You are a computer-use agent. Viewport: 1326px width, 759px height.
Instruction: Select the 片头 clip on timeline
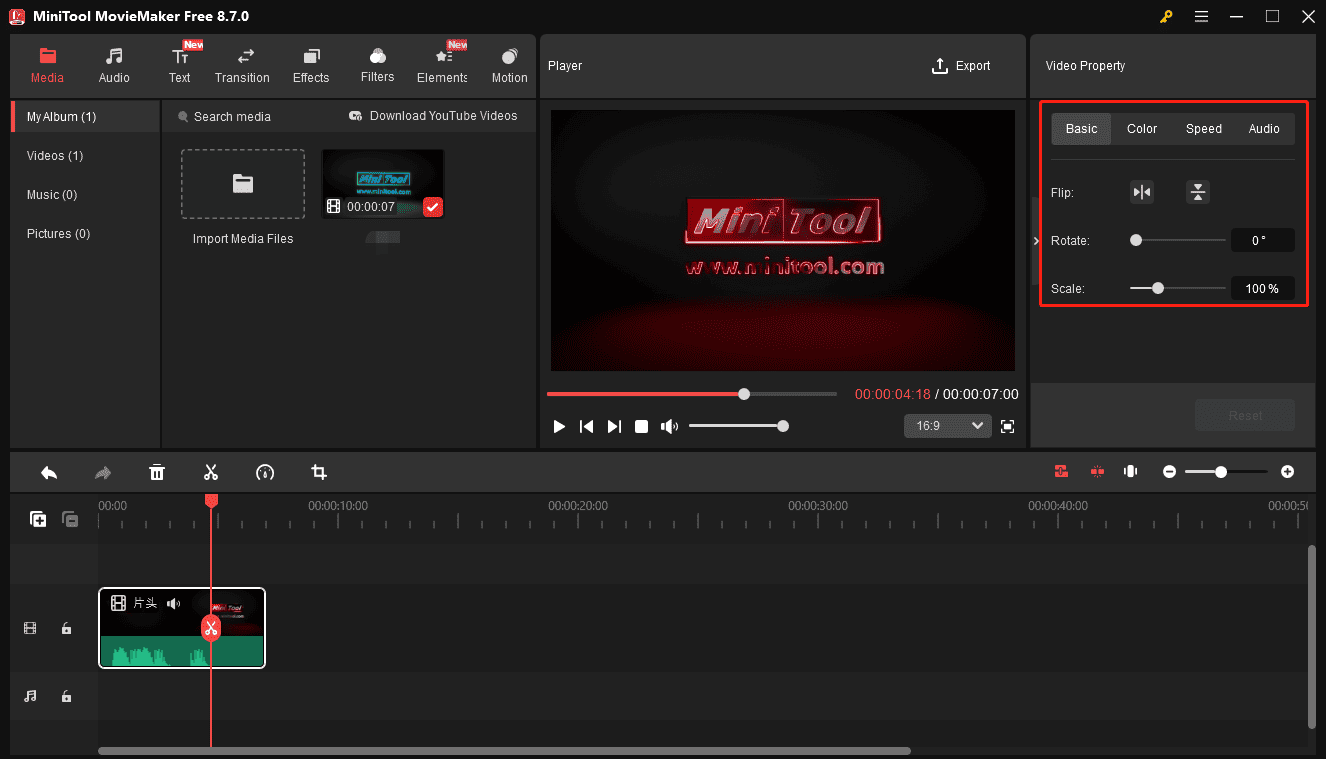(182, 628)
